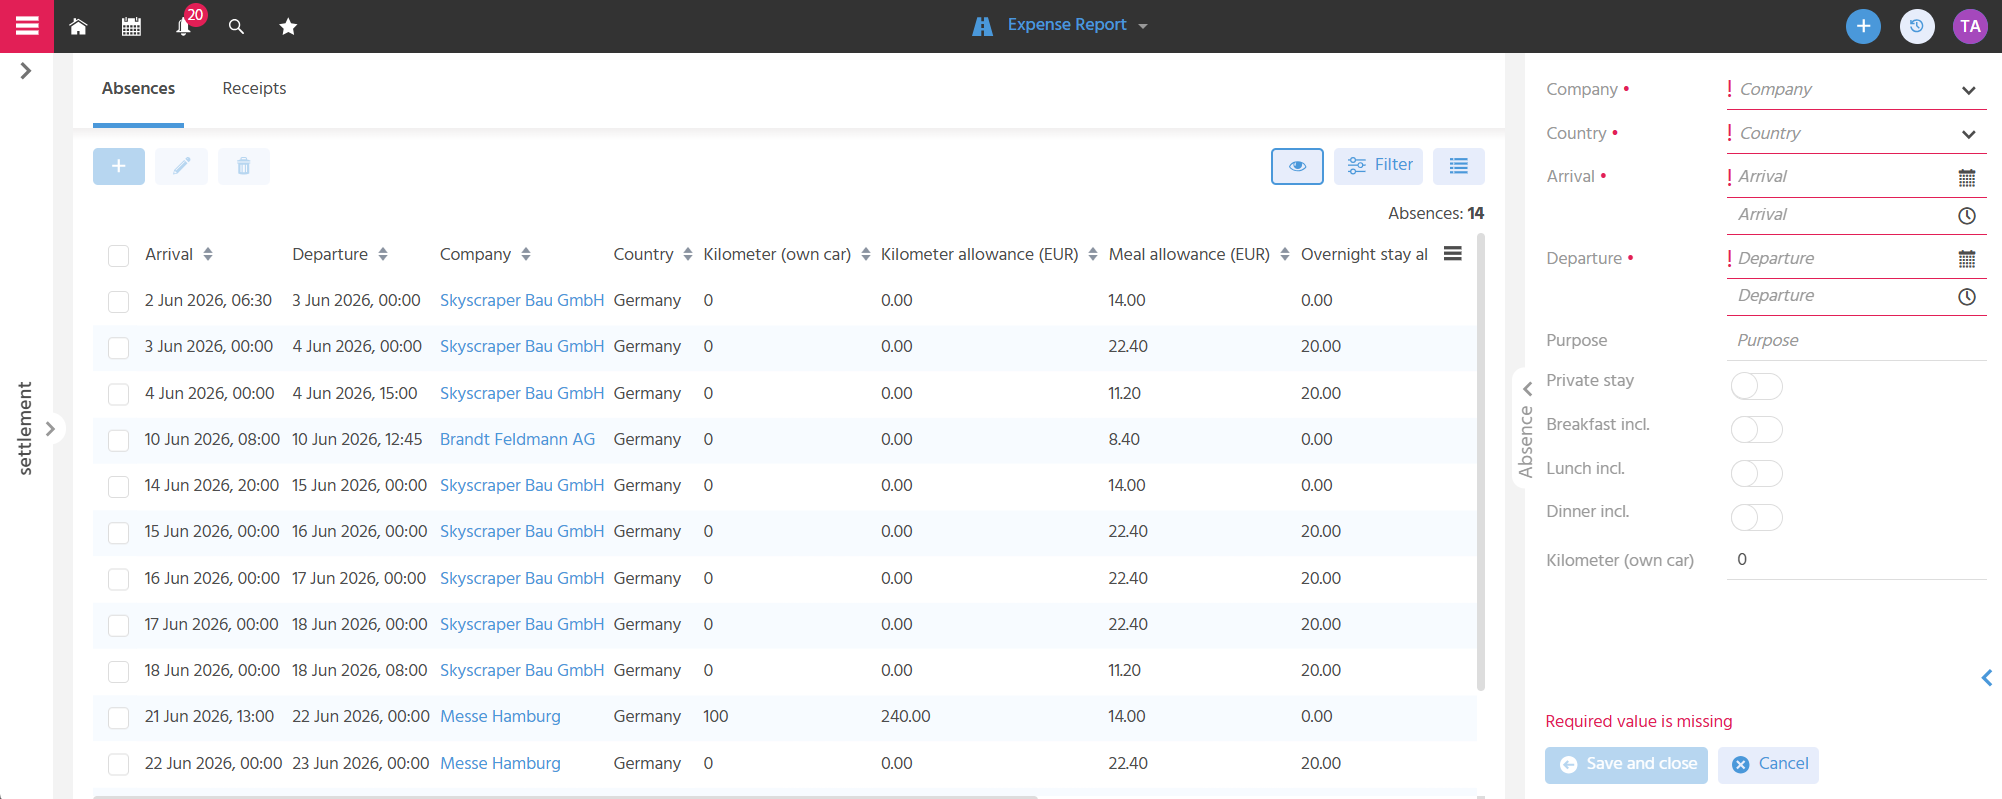Screen dimensions: 2002x799
Task: Toggle the Private stay switch
Action: coord(1757,386)
